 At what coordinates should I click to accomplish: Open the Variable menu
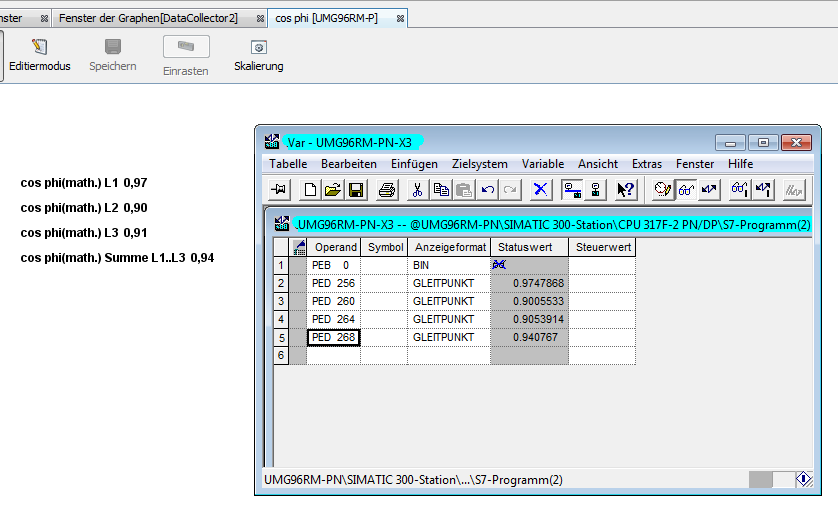tap(542, 163)
